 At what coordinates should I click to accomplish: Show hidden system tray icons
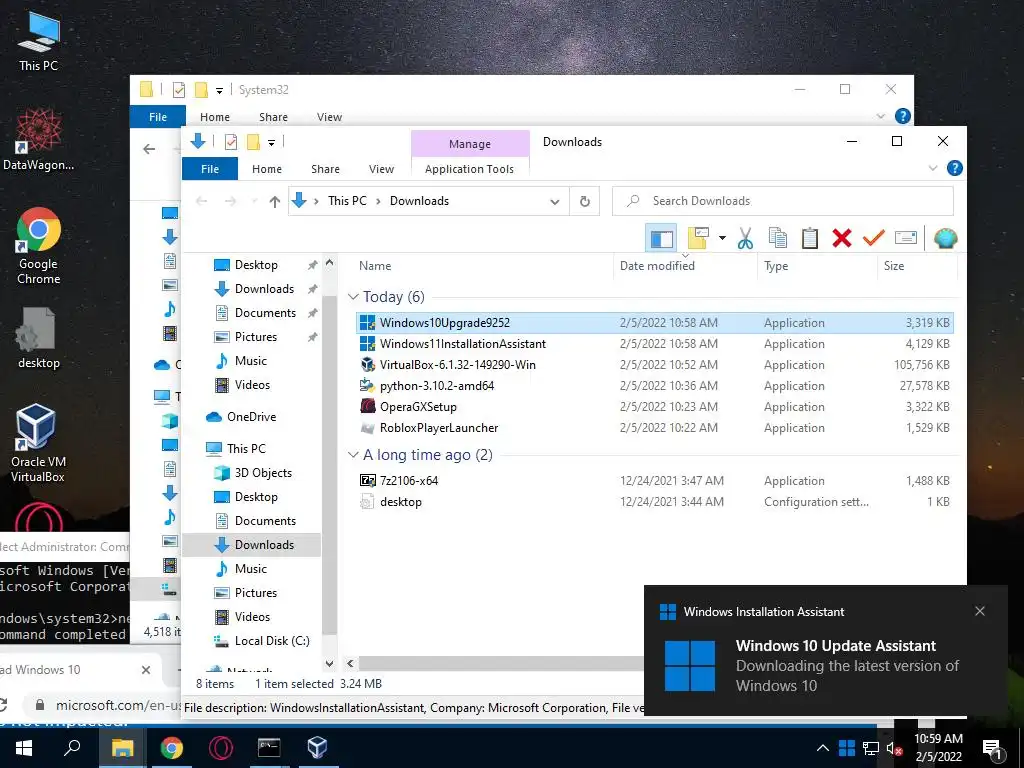[x=823, y=748]
